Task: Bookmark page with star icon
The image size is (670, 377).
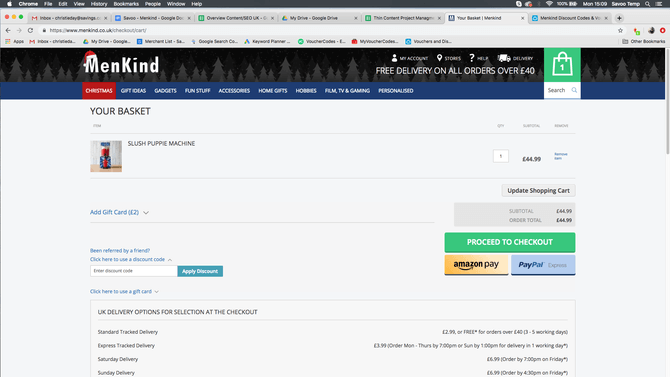Action: click(620, 30)
